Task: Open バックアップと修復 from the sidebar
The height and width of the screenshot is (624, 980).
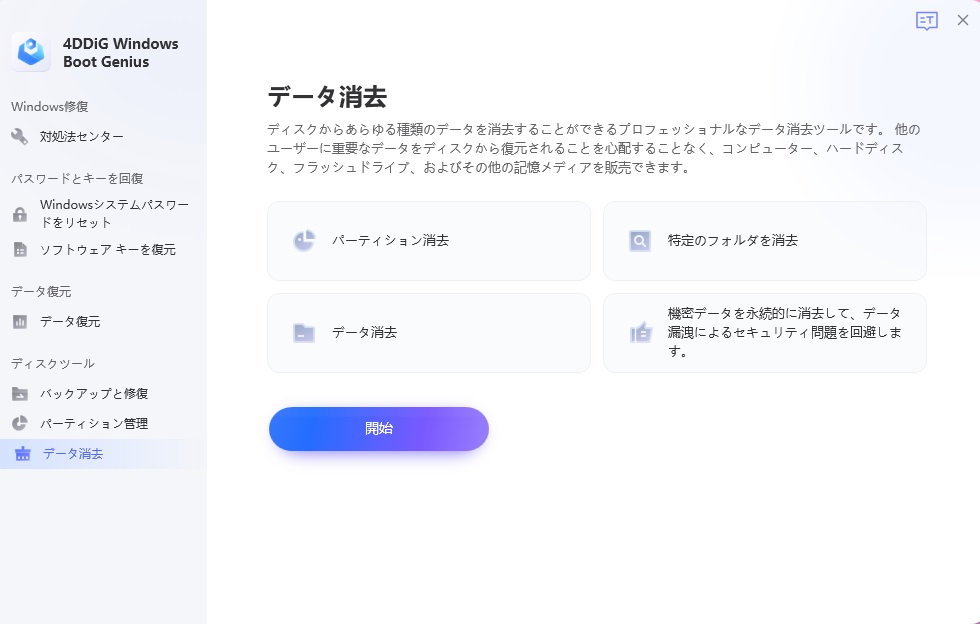Action: [94, 393]
